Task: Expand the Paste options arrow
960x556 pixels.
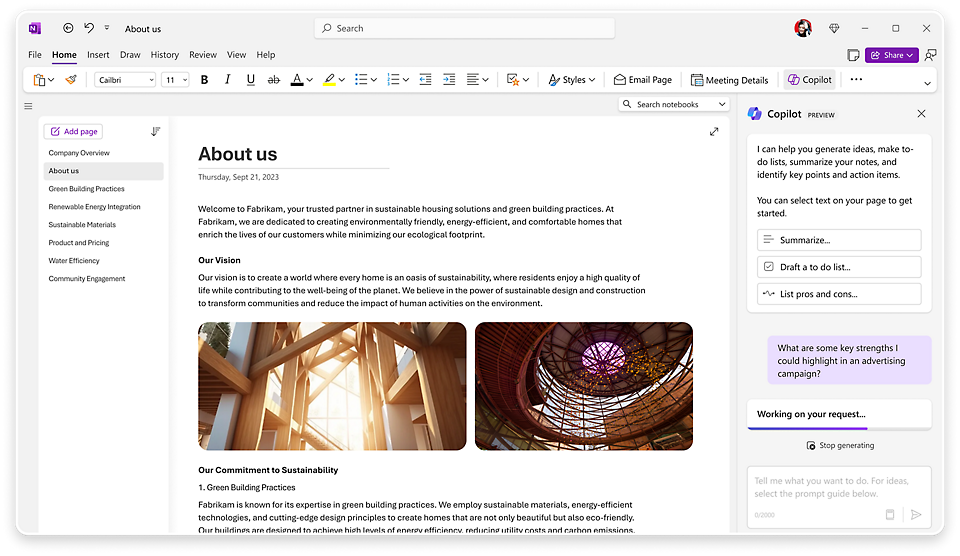Action: (51, 80)
